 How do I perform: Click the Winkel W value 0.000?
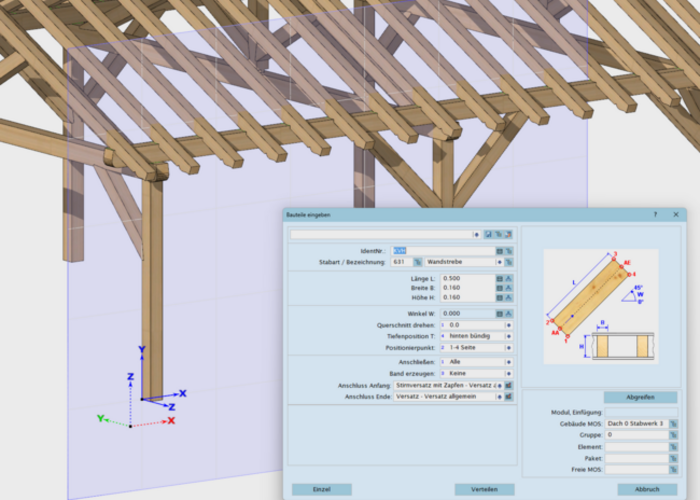point(467,314)
